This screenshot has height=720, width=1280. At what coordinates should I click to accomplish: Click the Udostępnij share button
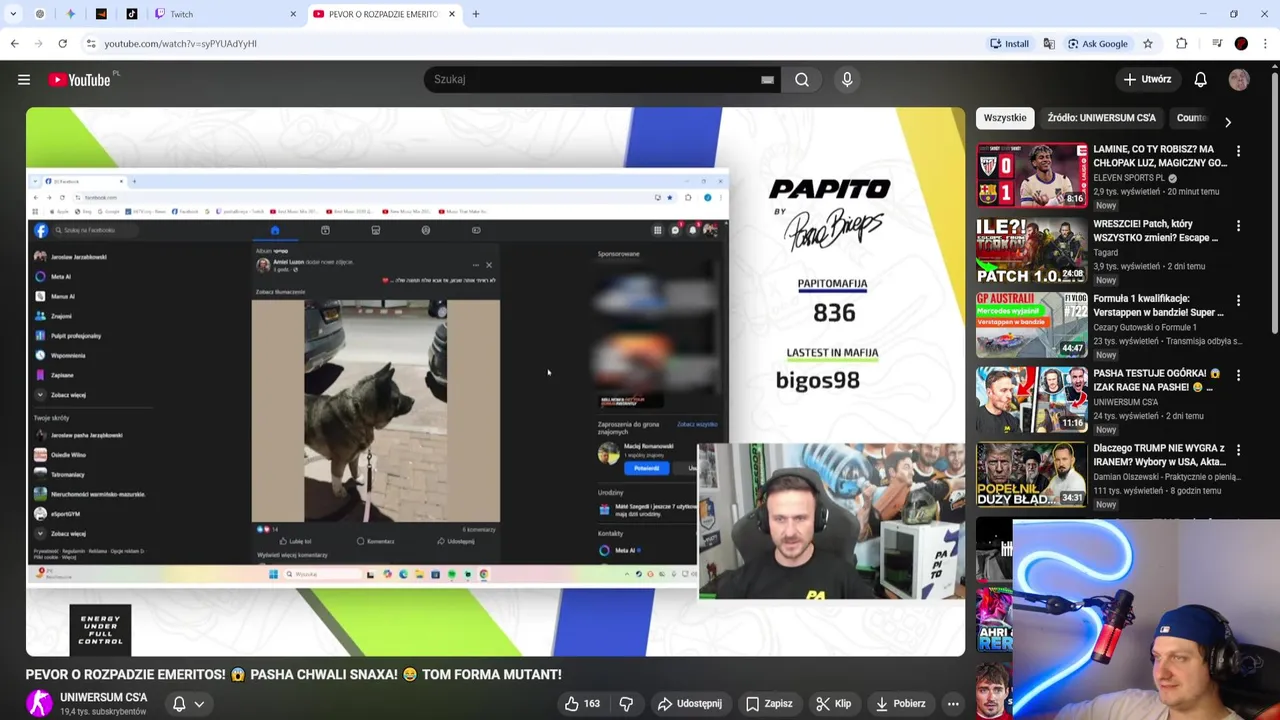(689, 704)
